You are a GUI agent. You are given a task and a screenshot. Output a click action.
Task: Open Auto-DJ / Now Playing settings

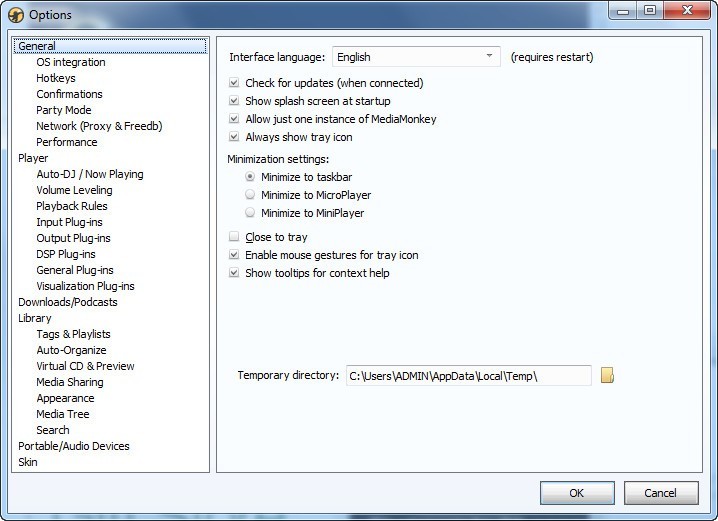point(90,174)
